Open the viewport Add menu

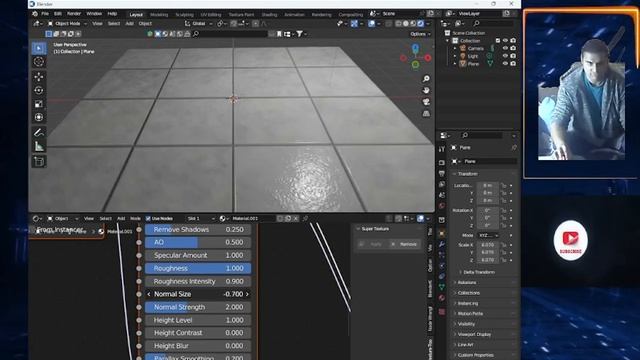pos(129,24)
